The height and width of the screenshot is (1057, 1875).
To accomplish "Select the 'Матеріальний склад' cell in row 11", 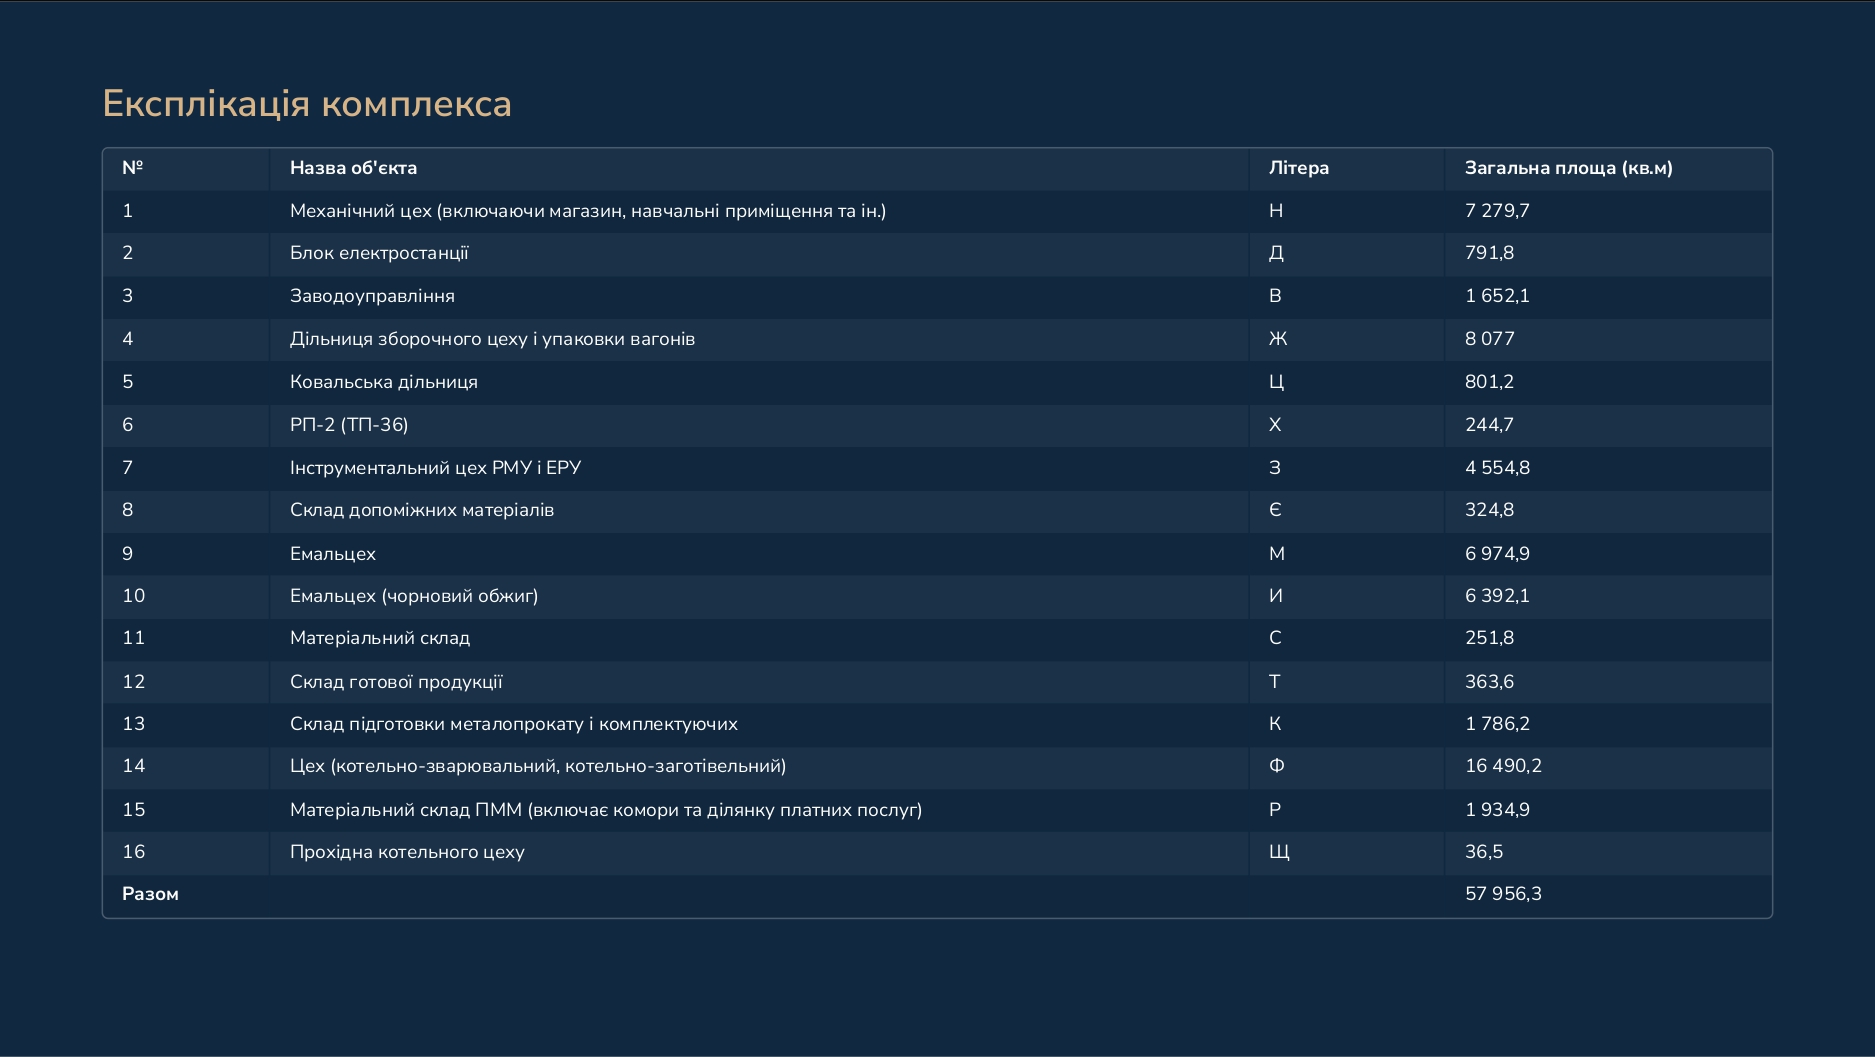I will (380, 638).
